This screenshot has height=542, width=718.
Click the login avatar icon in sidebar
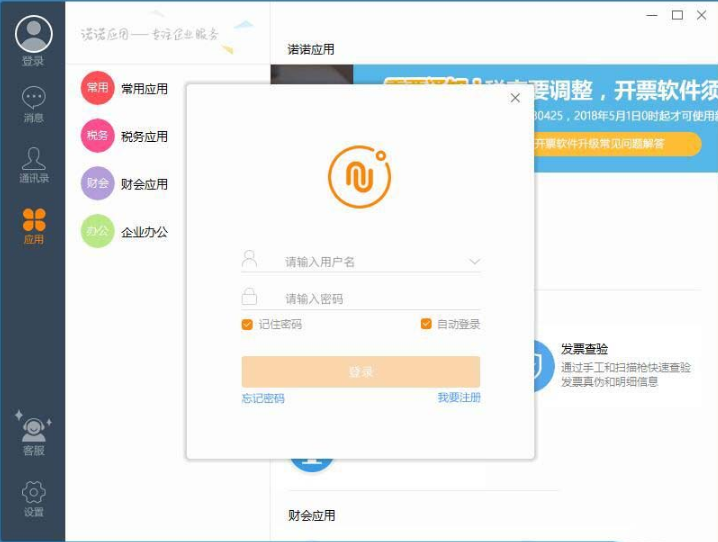33,34
